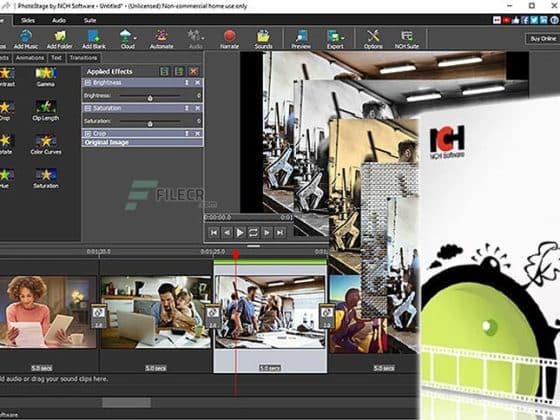Click the Twitter share icon
The image size is (560, 420).
click(534, 20)
